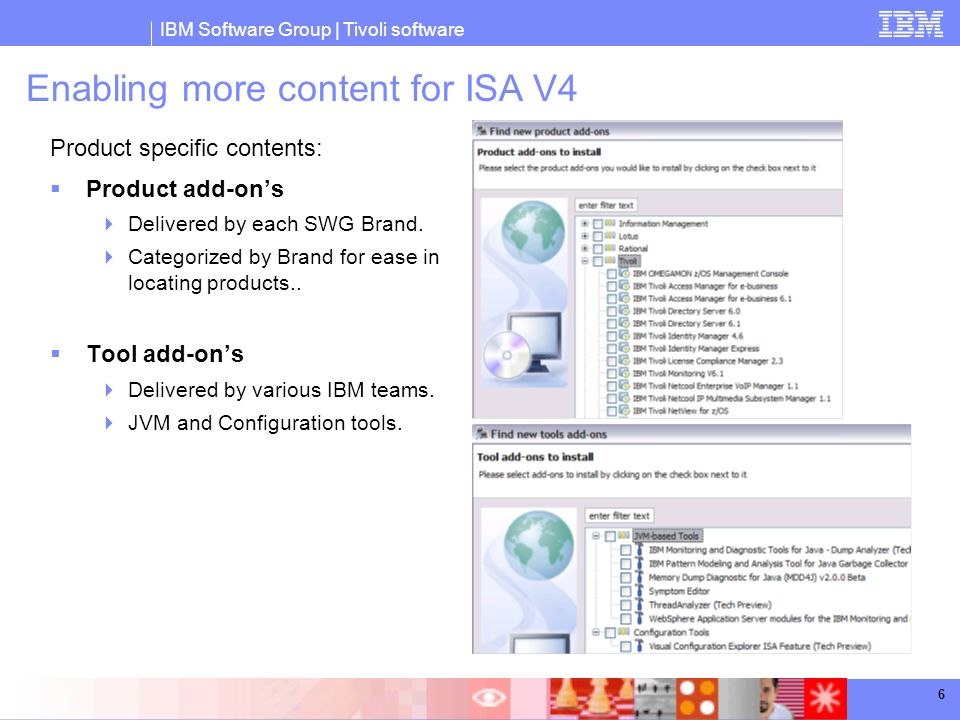The width and height of the screenshot is (960, 720).
Task: Check the JVM-based Tools category checkbox
Action: tap(610, 536)
